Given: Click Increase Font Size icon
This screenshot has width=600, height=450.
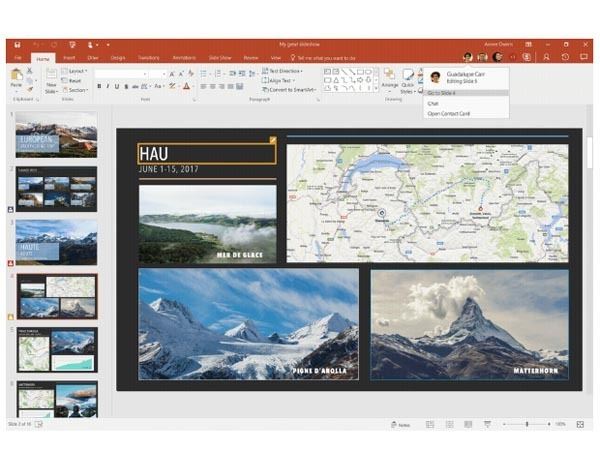Looking at the screenshot, I should tap(172, 74).
